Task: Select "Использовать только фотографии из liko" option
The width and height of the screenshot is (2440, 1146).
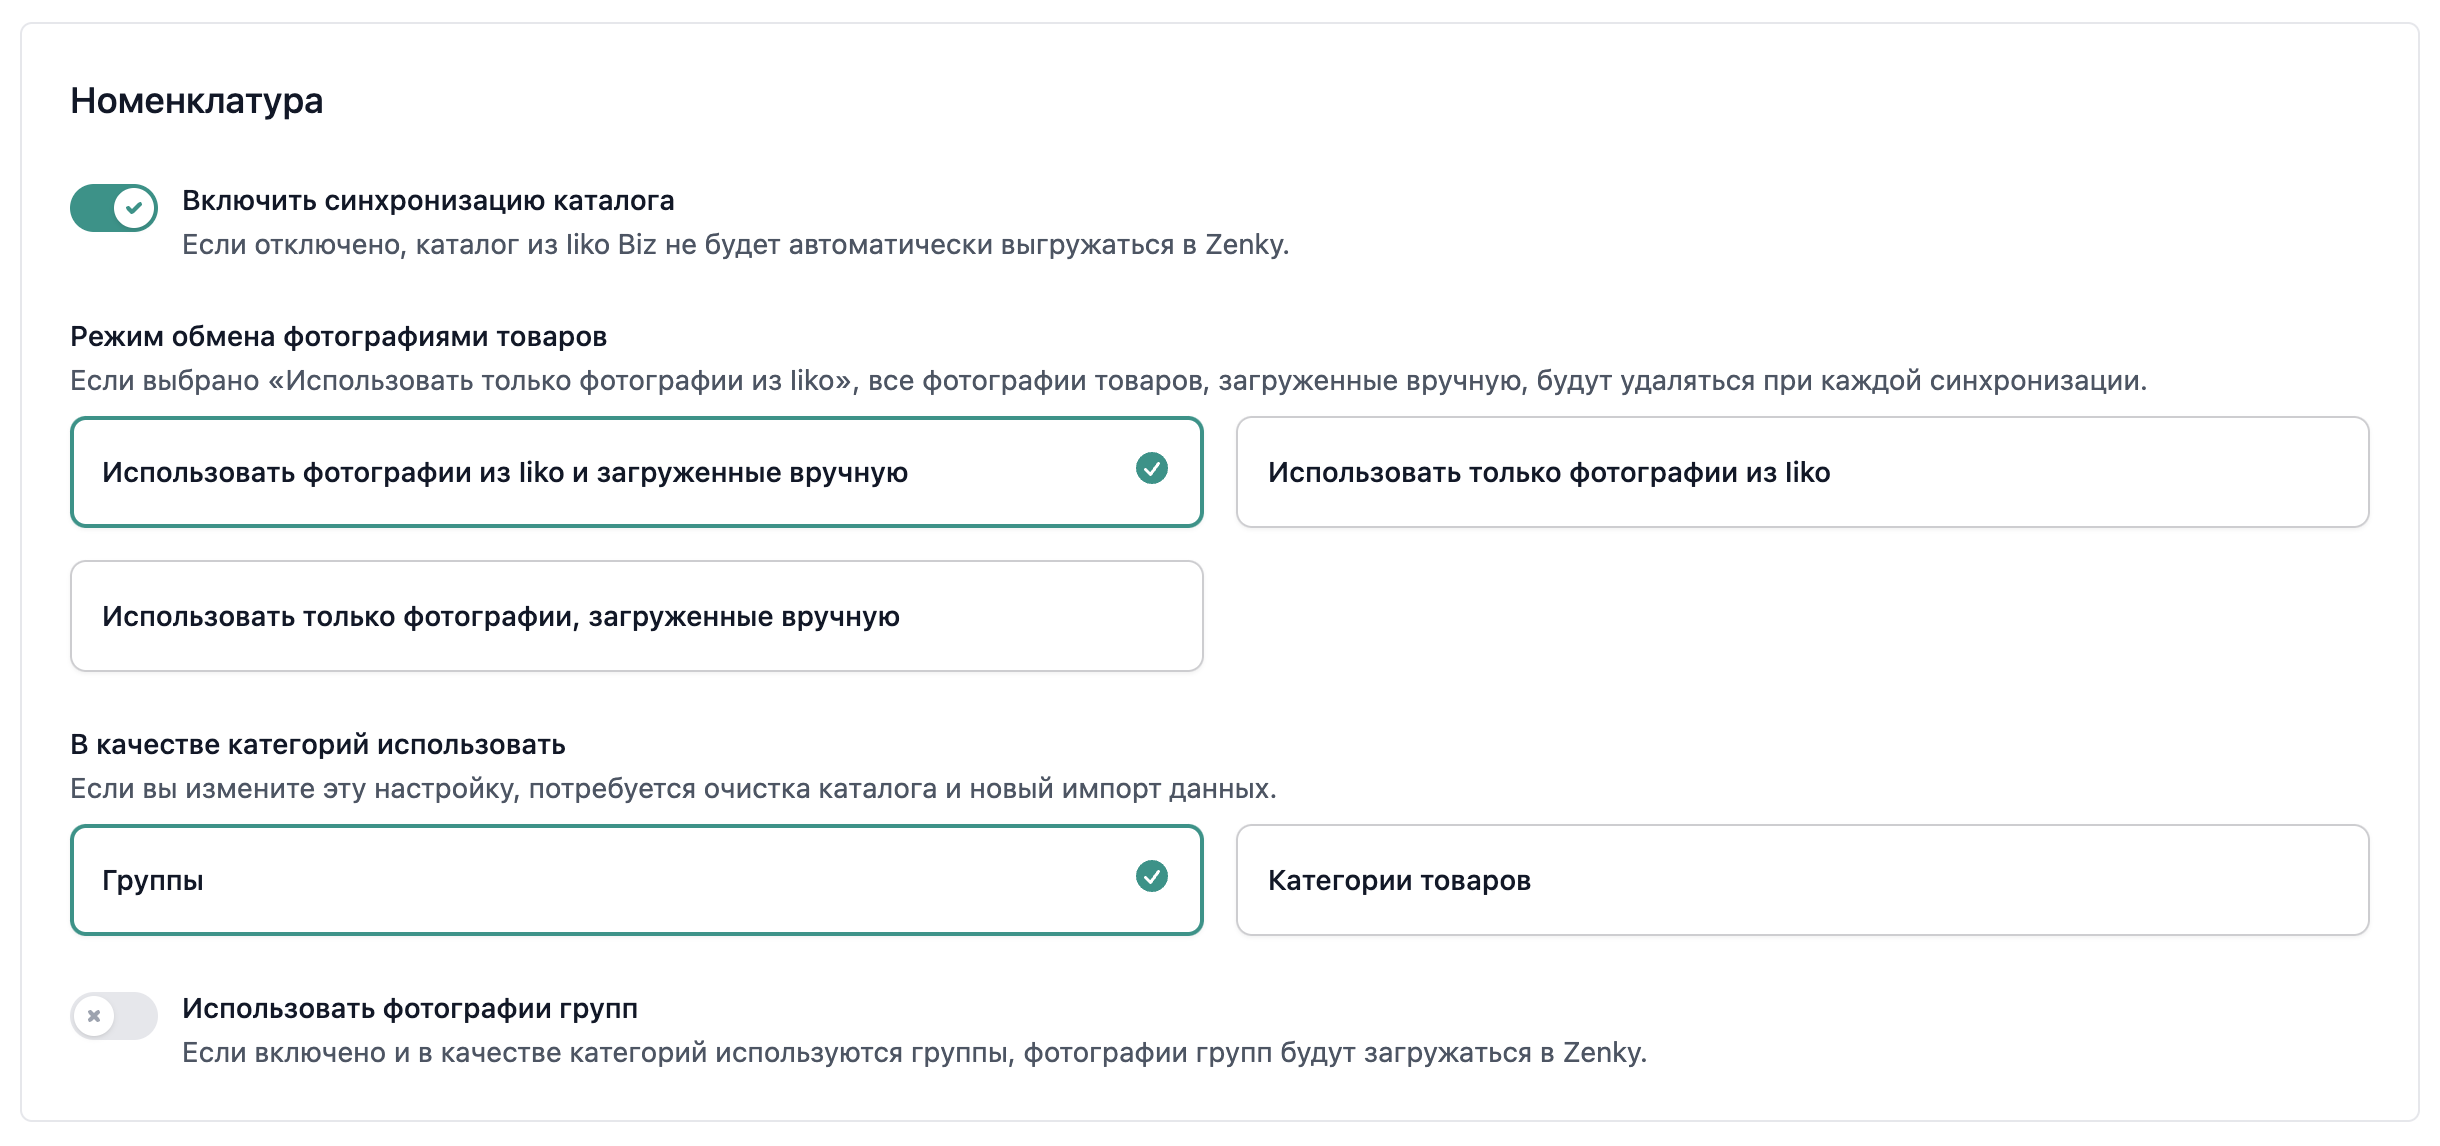Action: point(1801,472)
